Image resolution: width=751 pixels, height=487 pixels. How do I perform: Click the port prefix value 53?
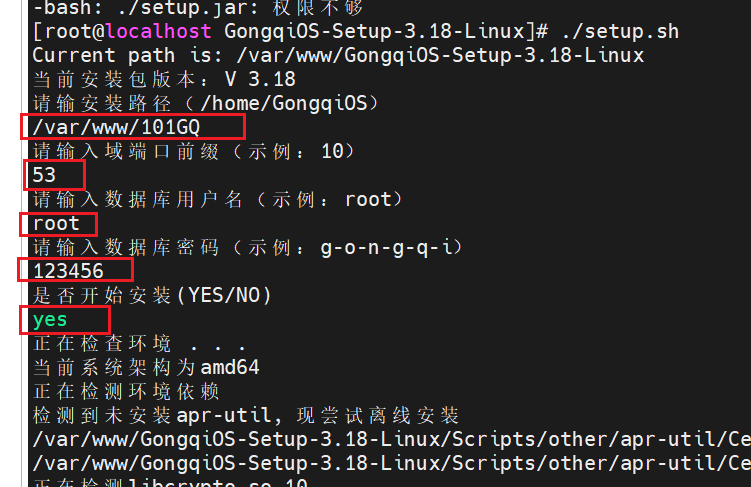click(x=45, y=175)
